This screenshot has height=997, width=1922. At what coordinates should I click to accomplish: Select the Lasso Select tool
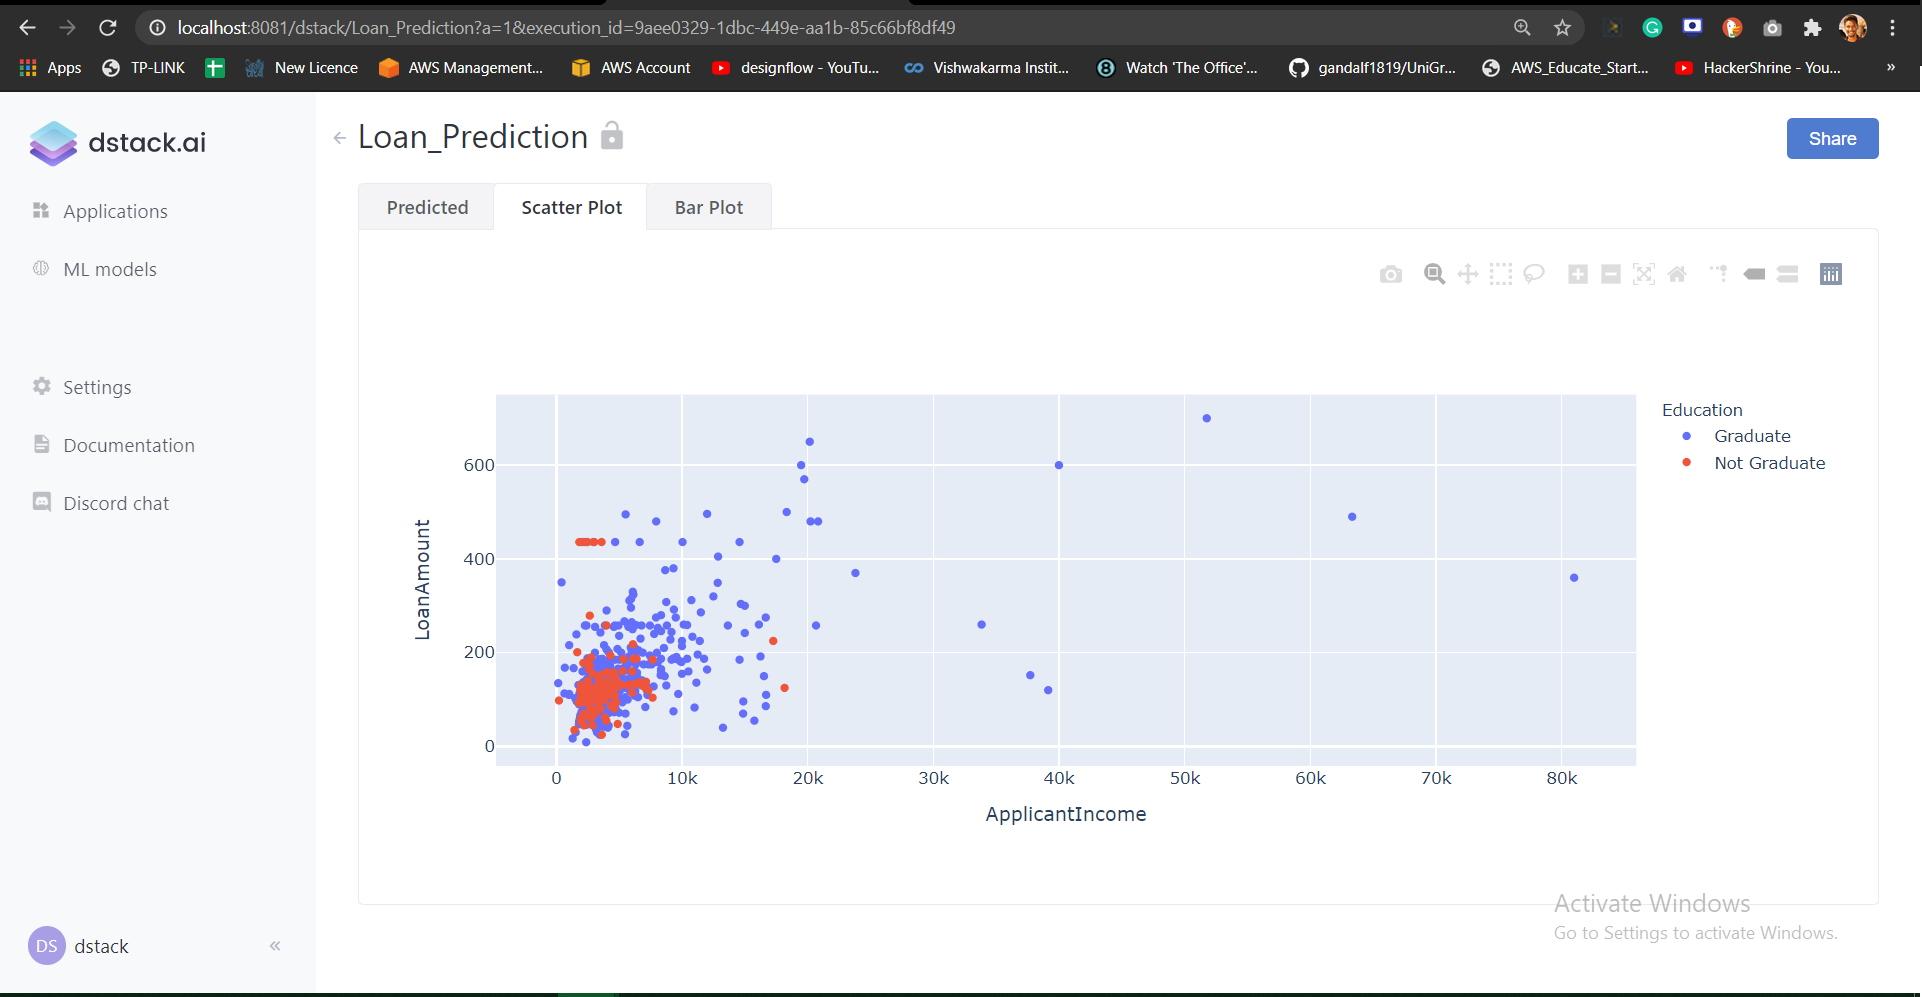tap(1534, 274)
